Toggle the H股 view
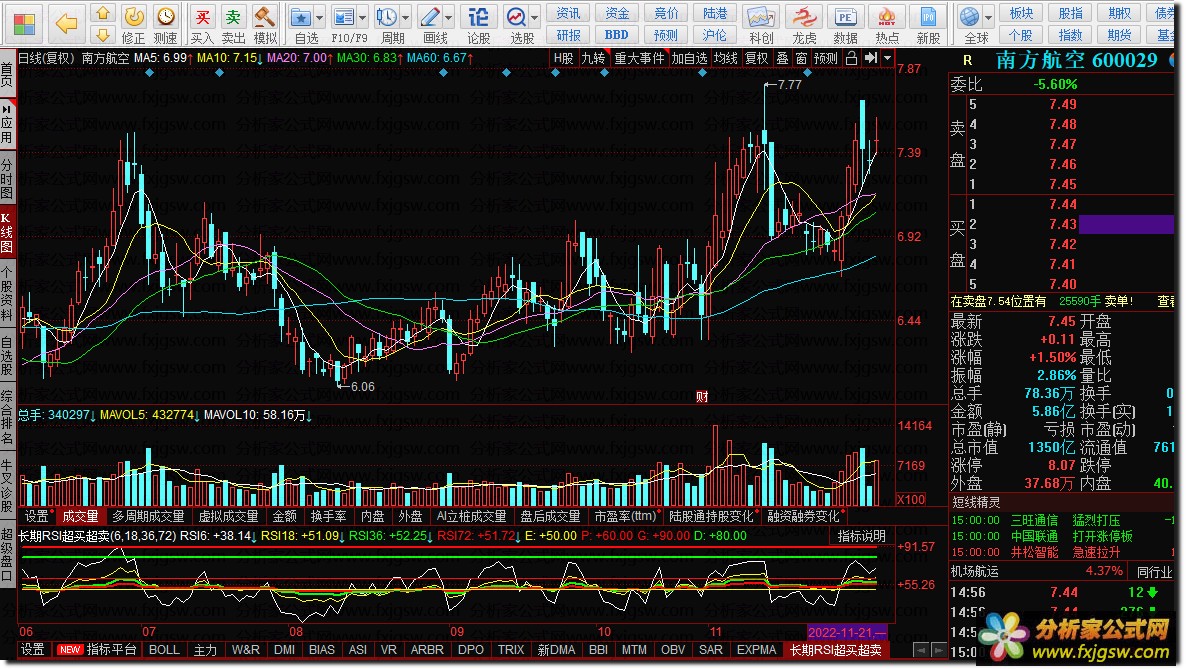 (564, 58)
